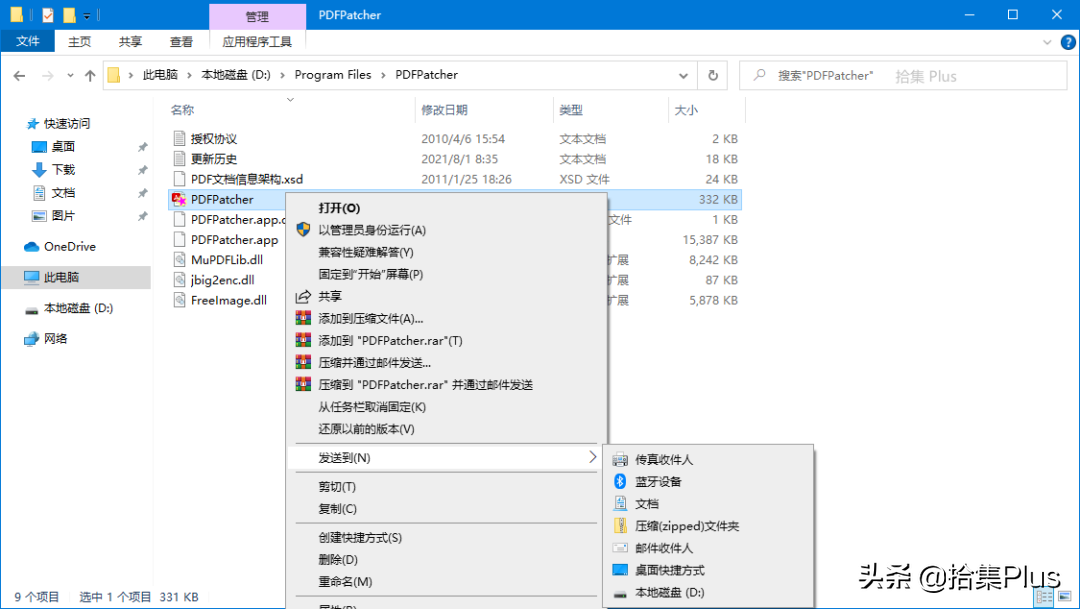Switch to details view icon in status bar

pyautogui.click(x=1044, y=597)
